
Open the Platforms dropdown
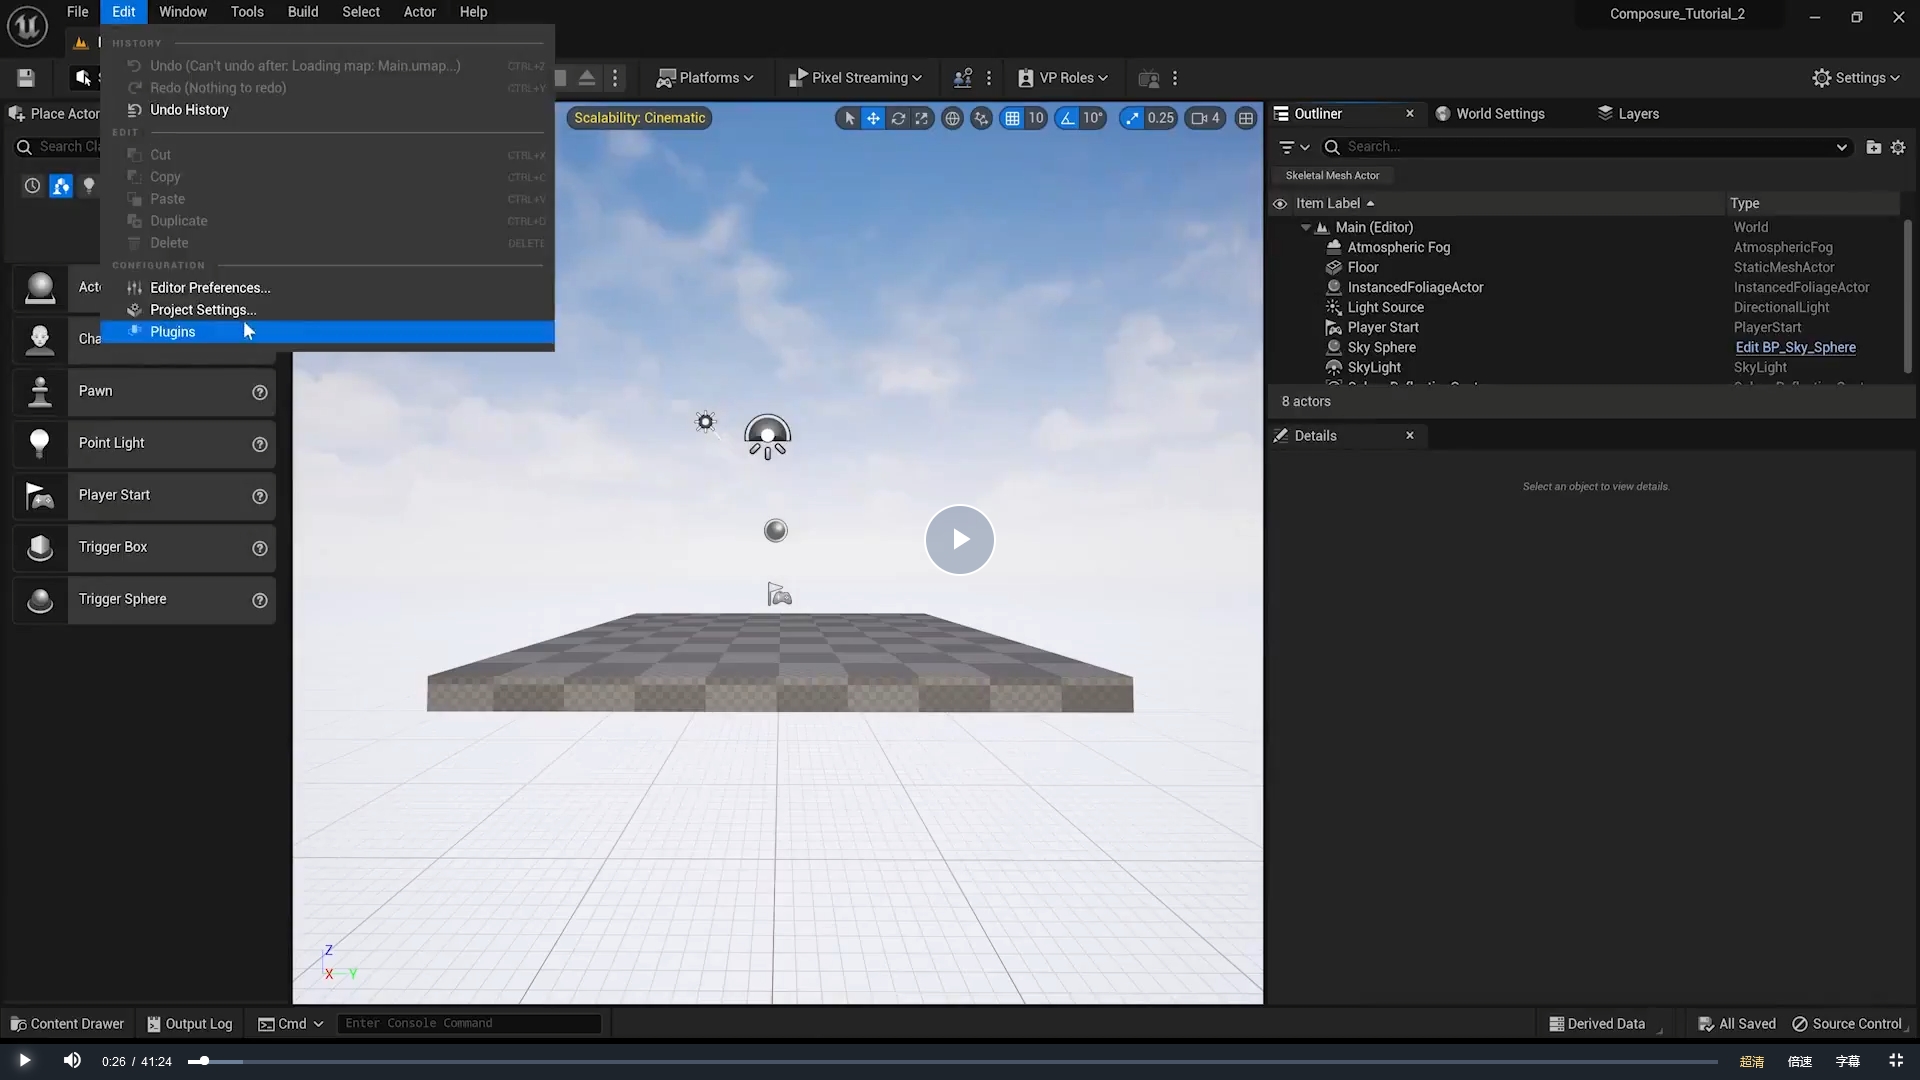[x=705, y=78]
